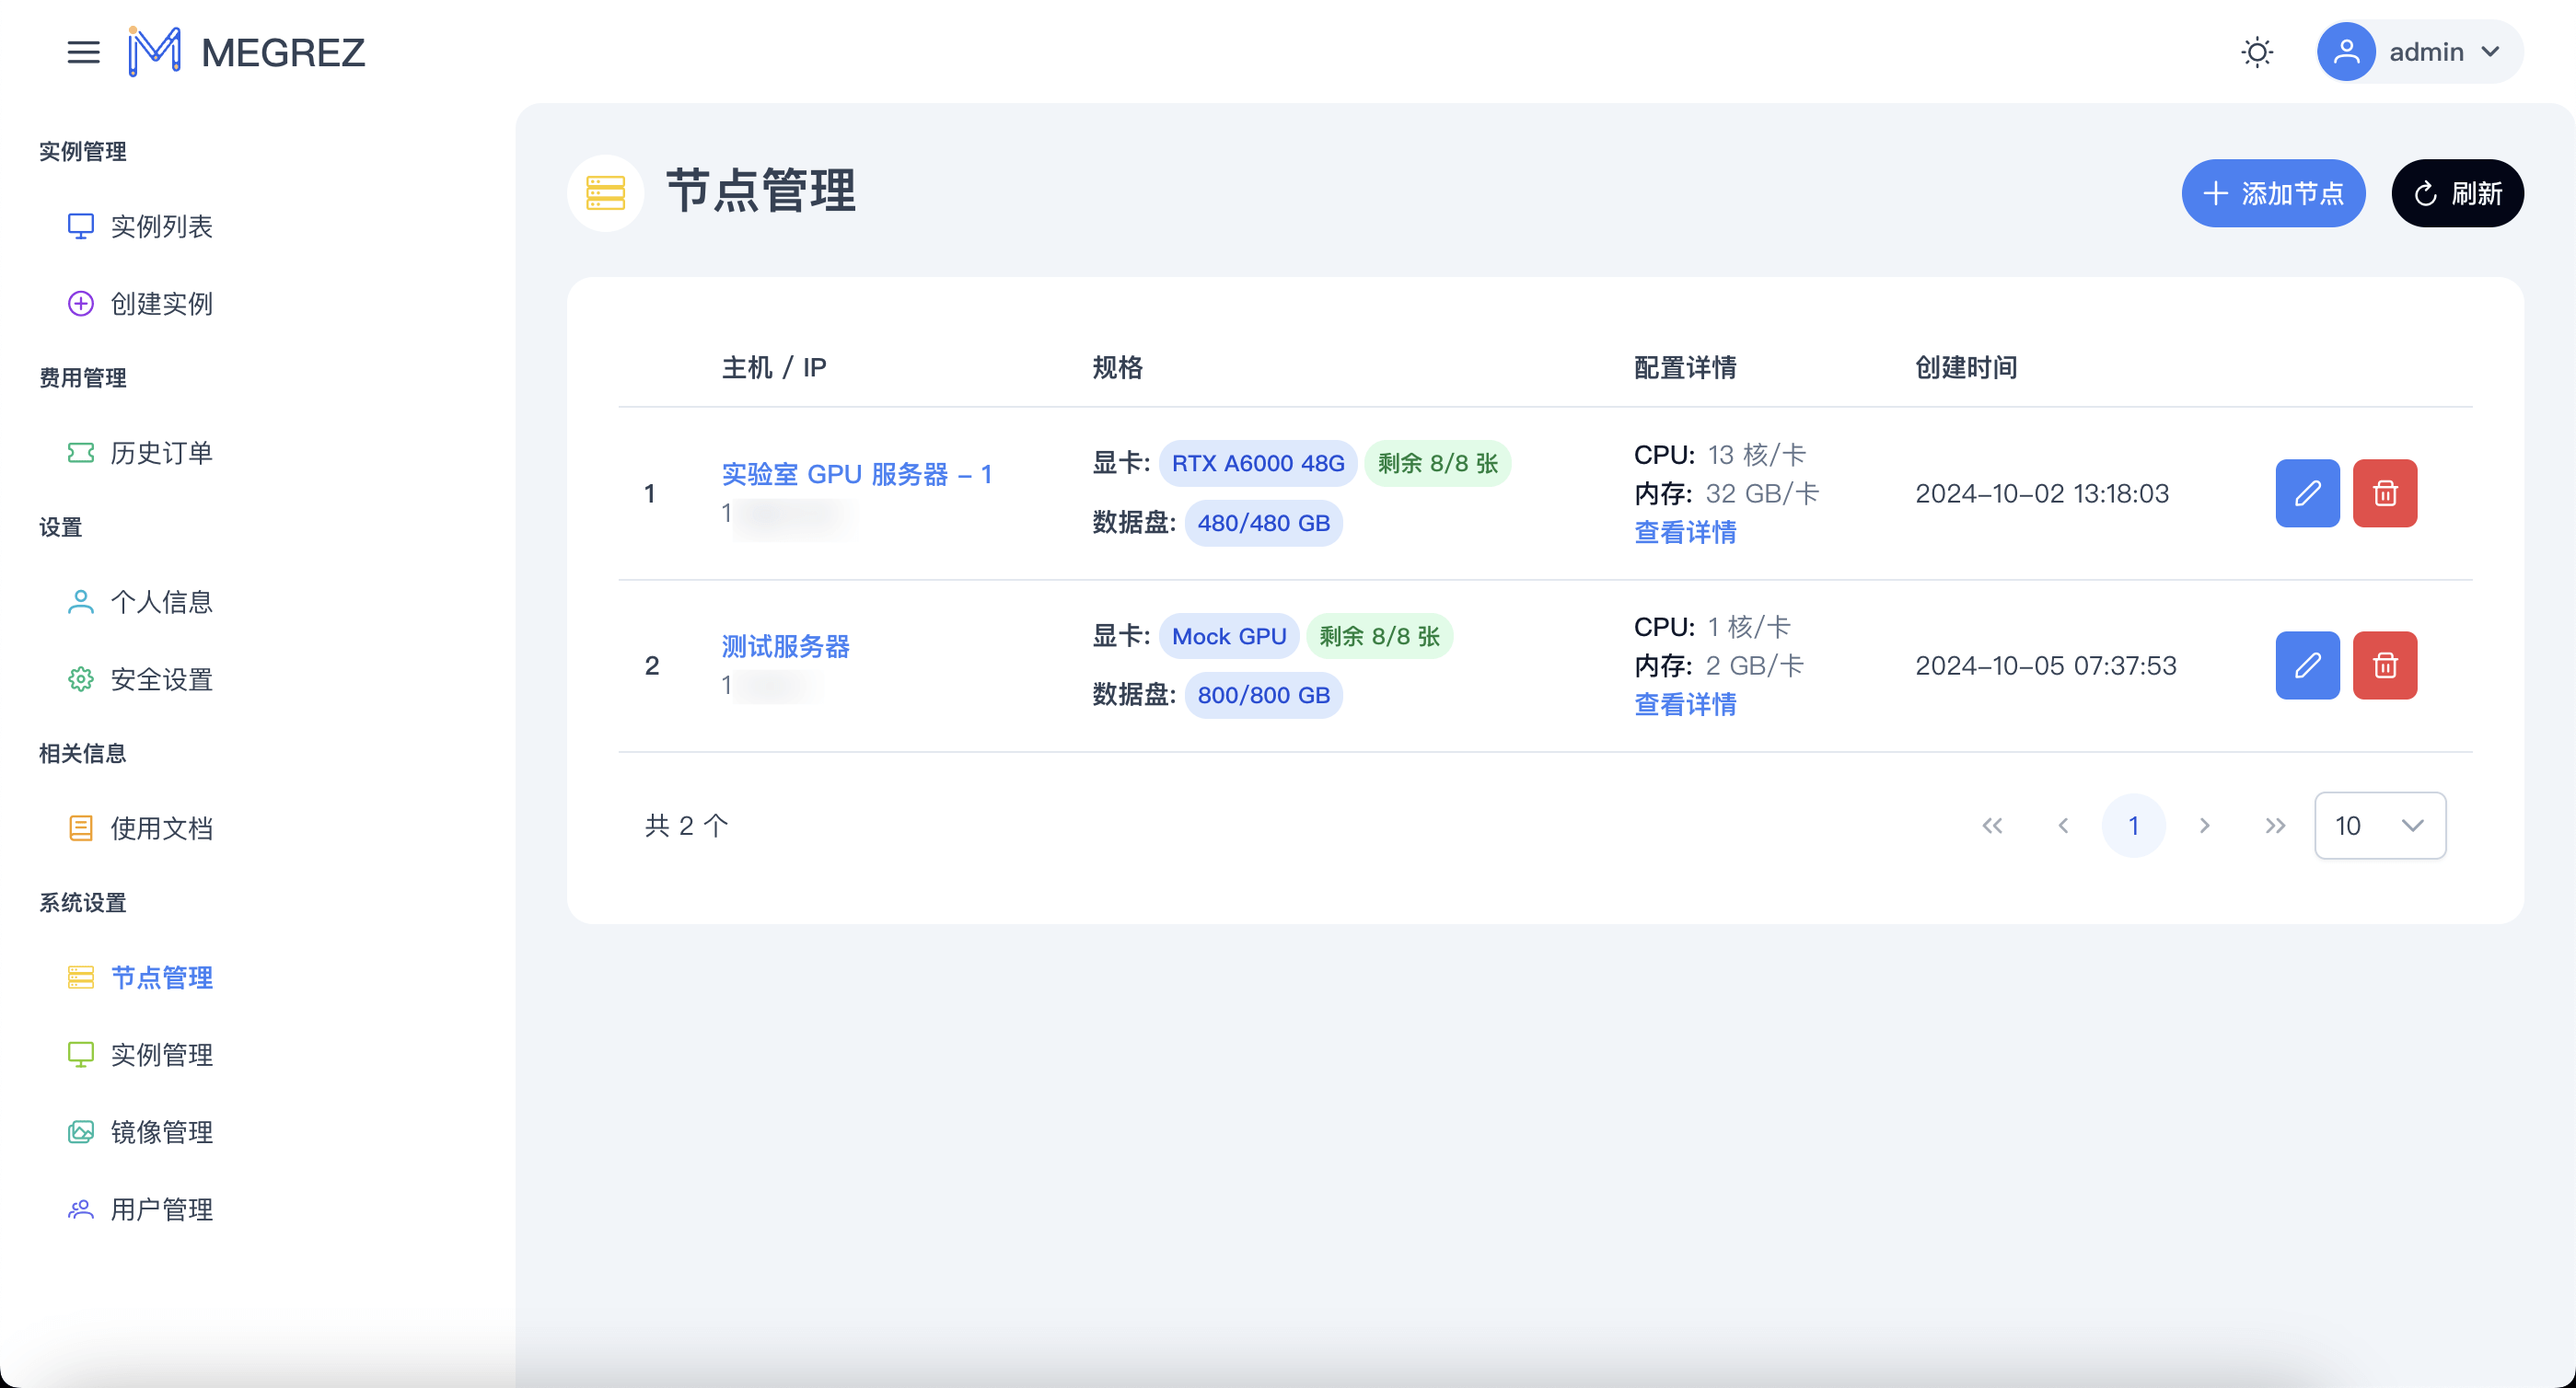Toggle the hamburger sidebar menu
Screen dimensions: 2576x1388
click(x=83, y=52)
